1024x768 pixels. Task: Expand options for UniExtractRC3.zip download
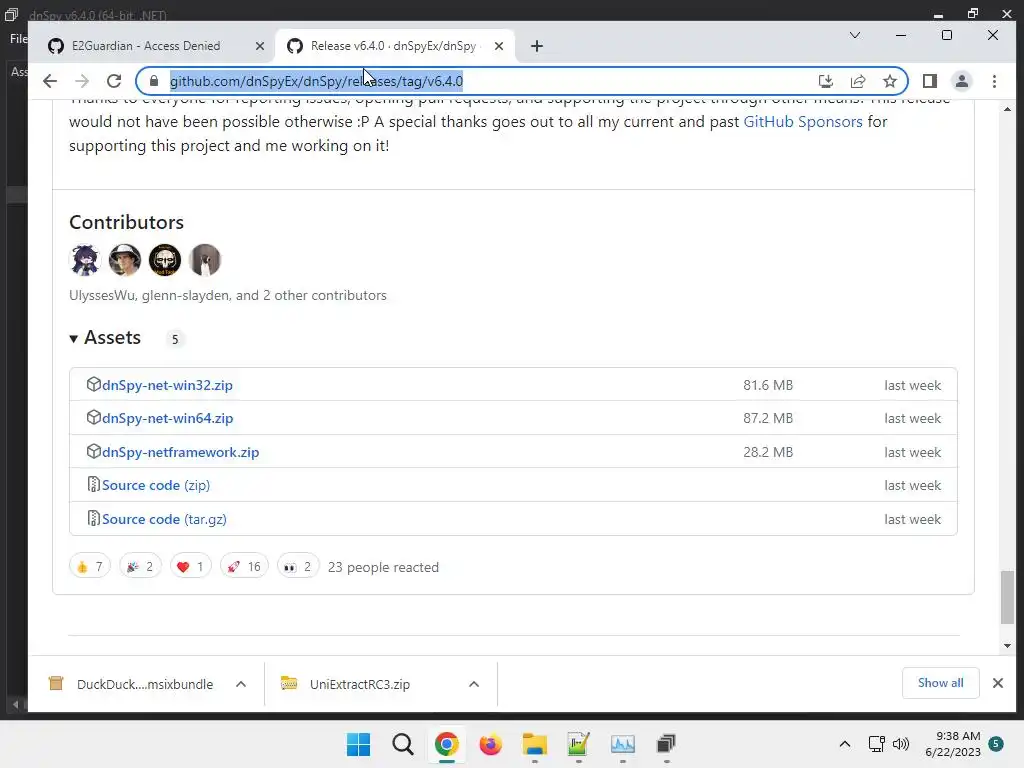pyautogui.click(x=474, y=684)
